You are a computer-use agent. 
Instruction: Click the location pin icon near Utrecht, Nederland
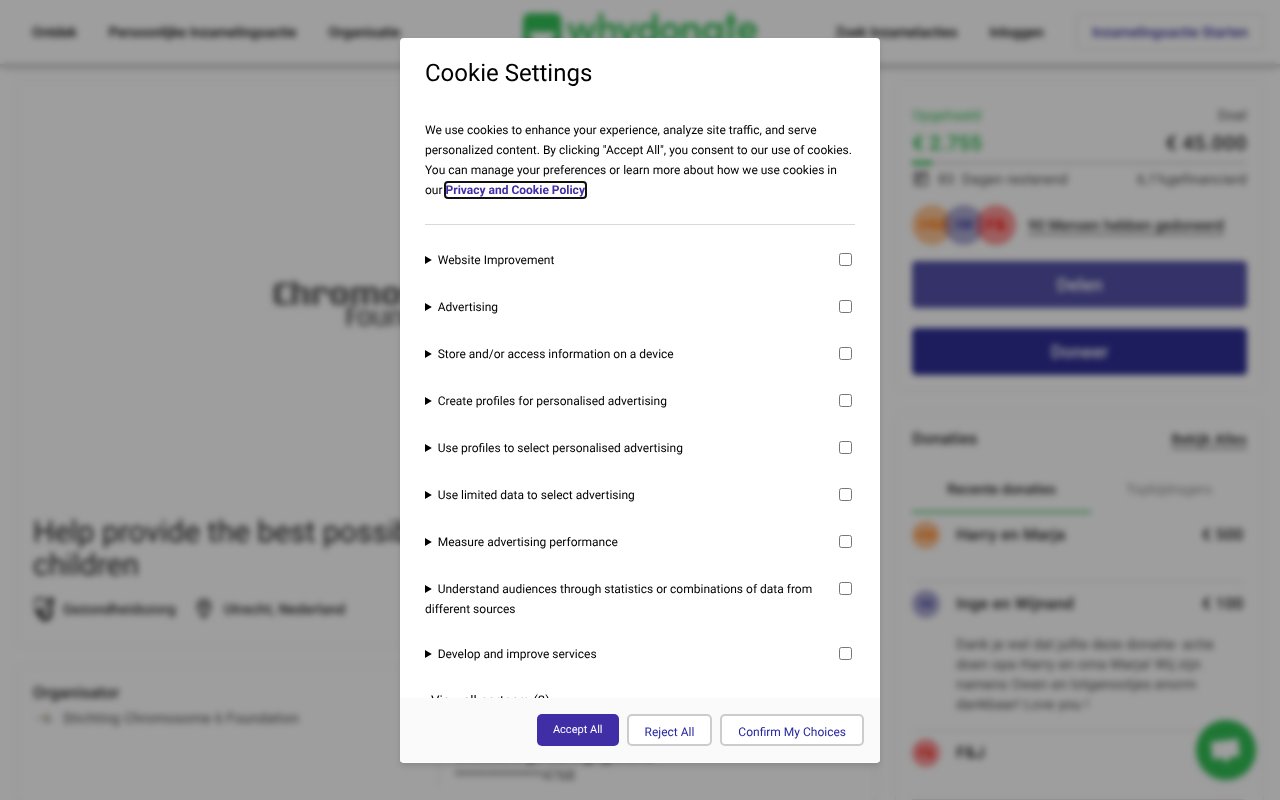(205, 608)
